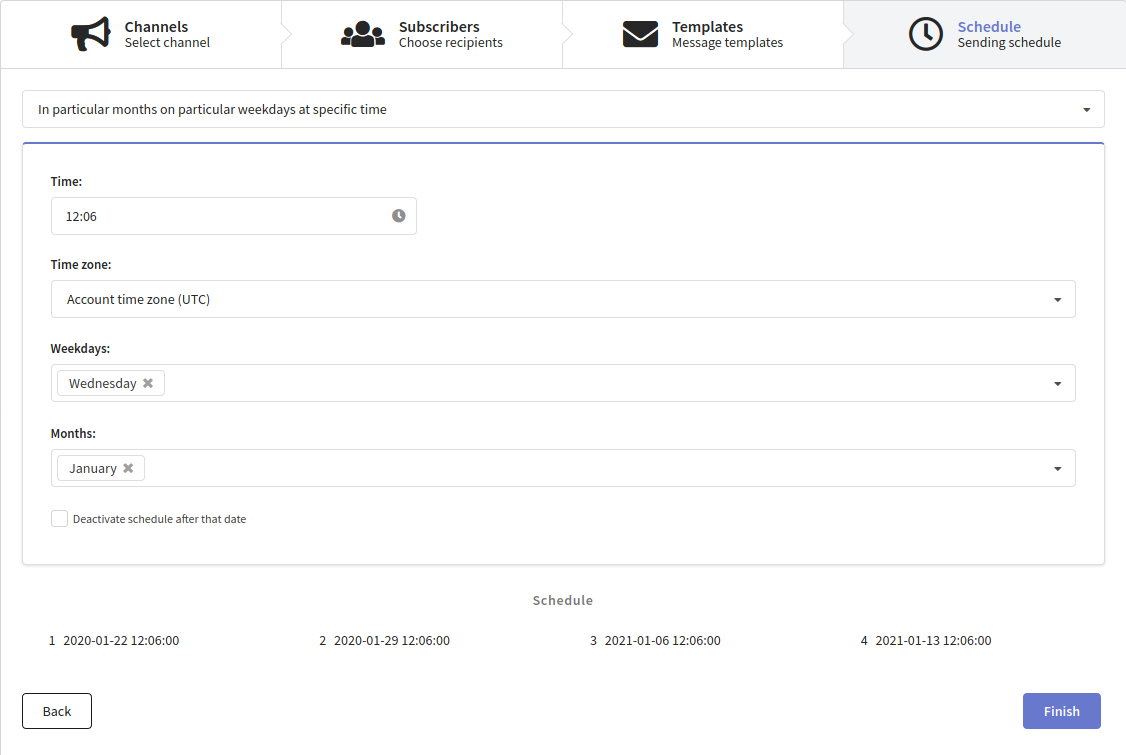The width and height of the screenshot is (1126, 755).
Task: Remove Wednesday tag with x icon
Action: point(148,383)
